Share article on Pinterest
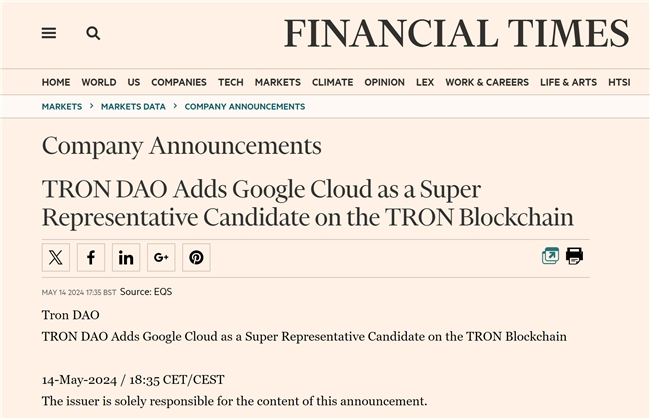Image resolution: width=650 pixels, height=419 pixels. (x=196, y=257)
